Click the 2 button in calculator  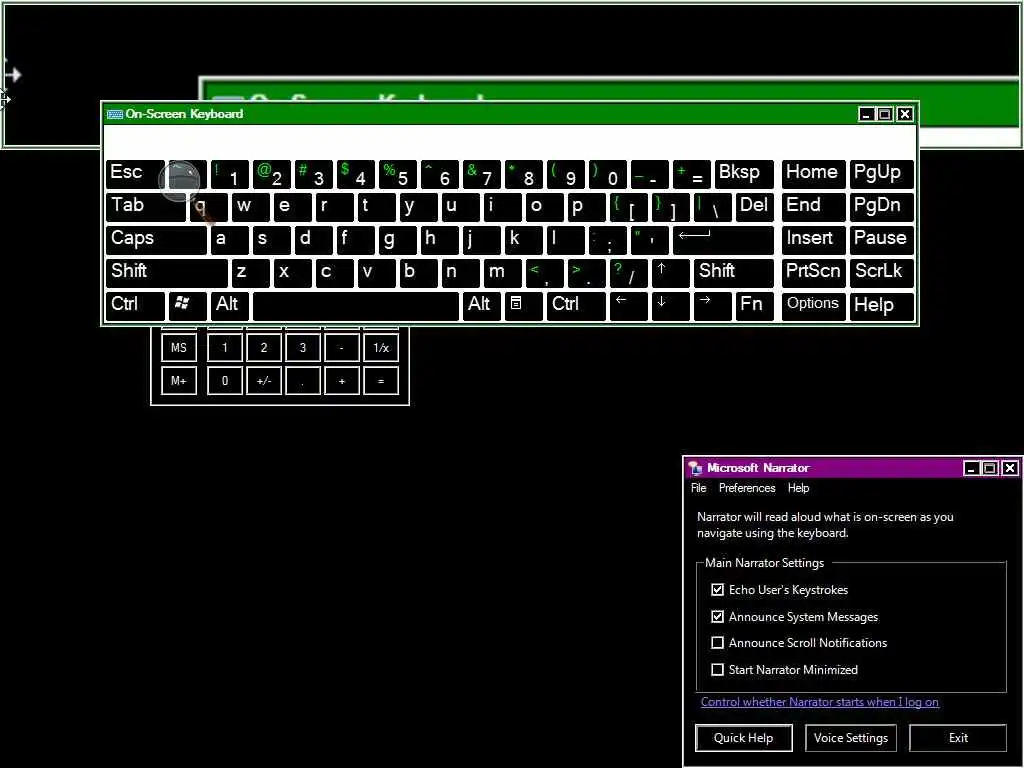point(264,347)
